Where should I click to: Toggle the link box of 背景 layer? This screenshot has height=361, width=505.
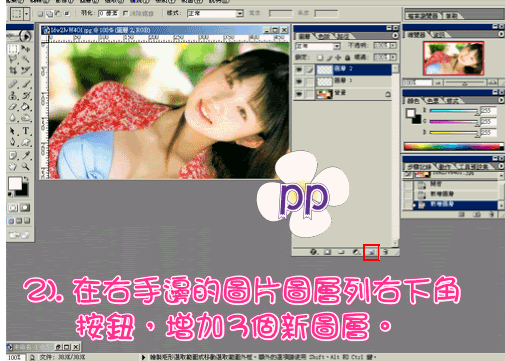pos(310,94)
